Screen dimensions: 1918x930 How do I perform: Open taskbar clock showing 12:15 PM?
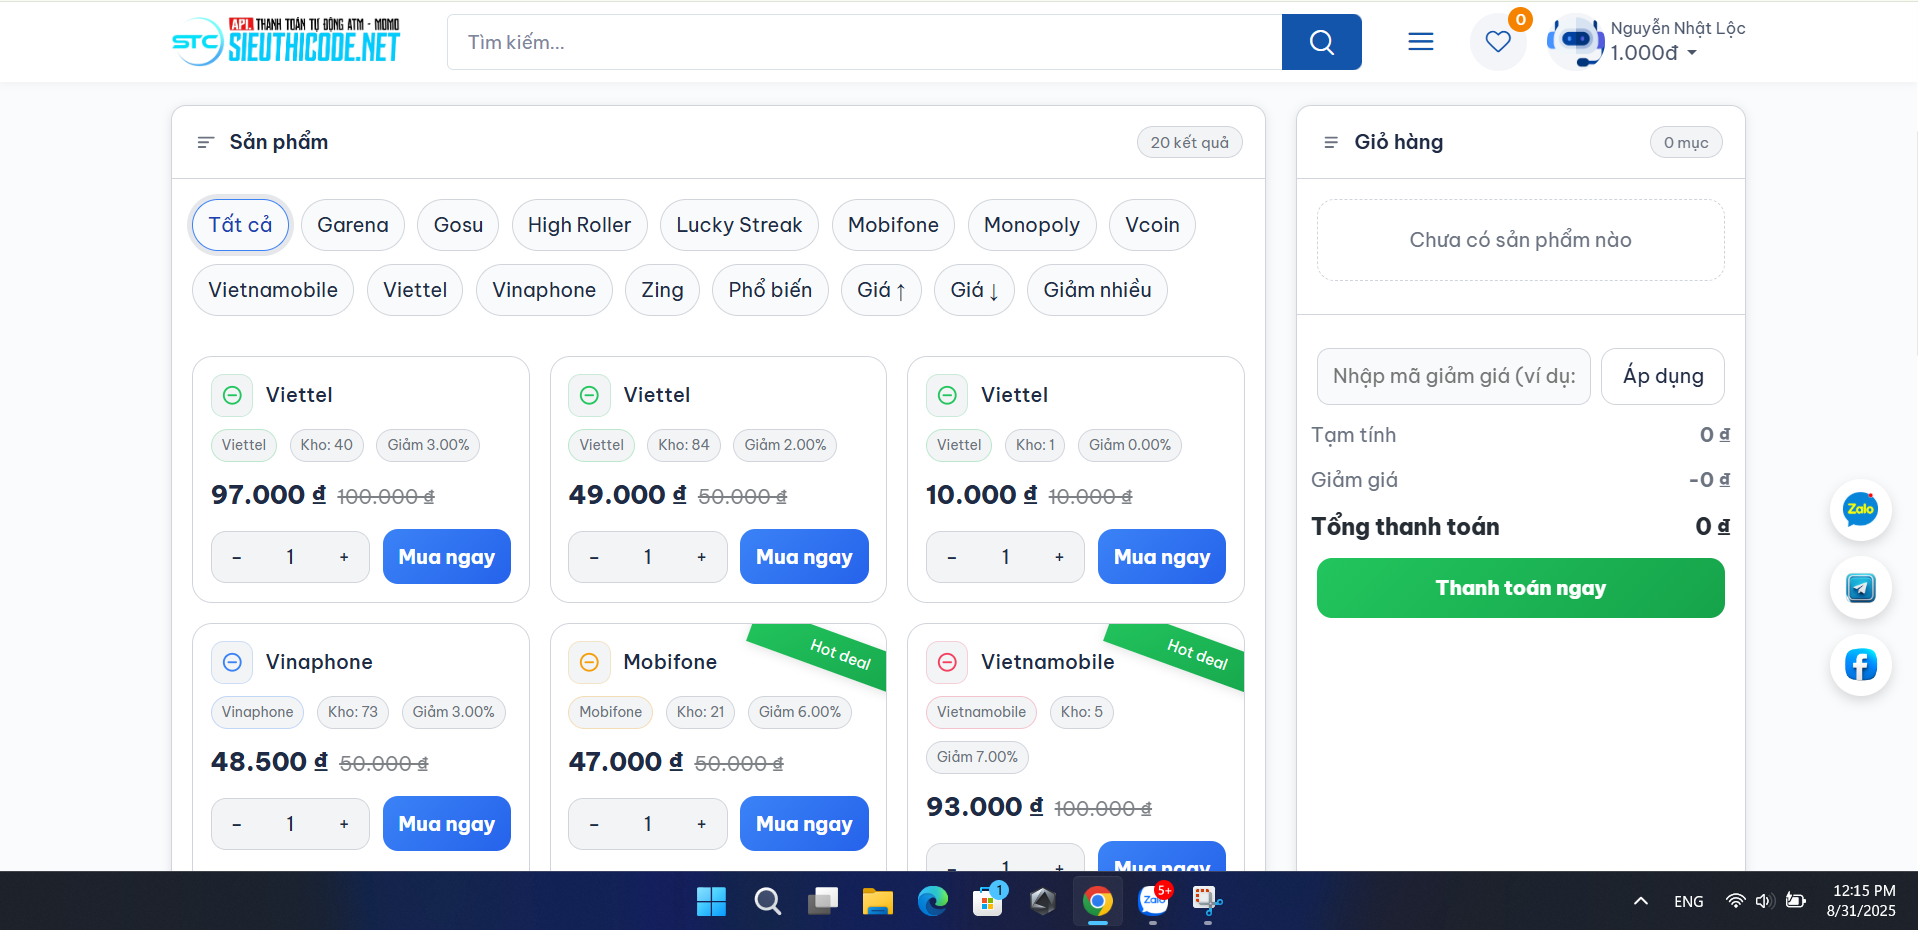[x=1861, y=901]
